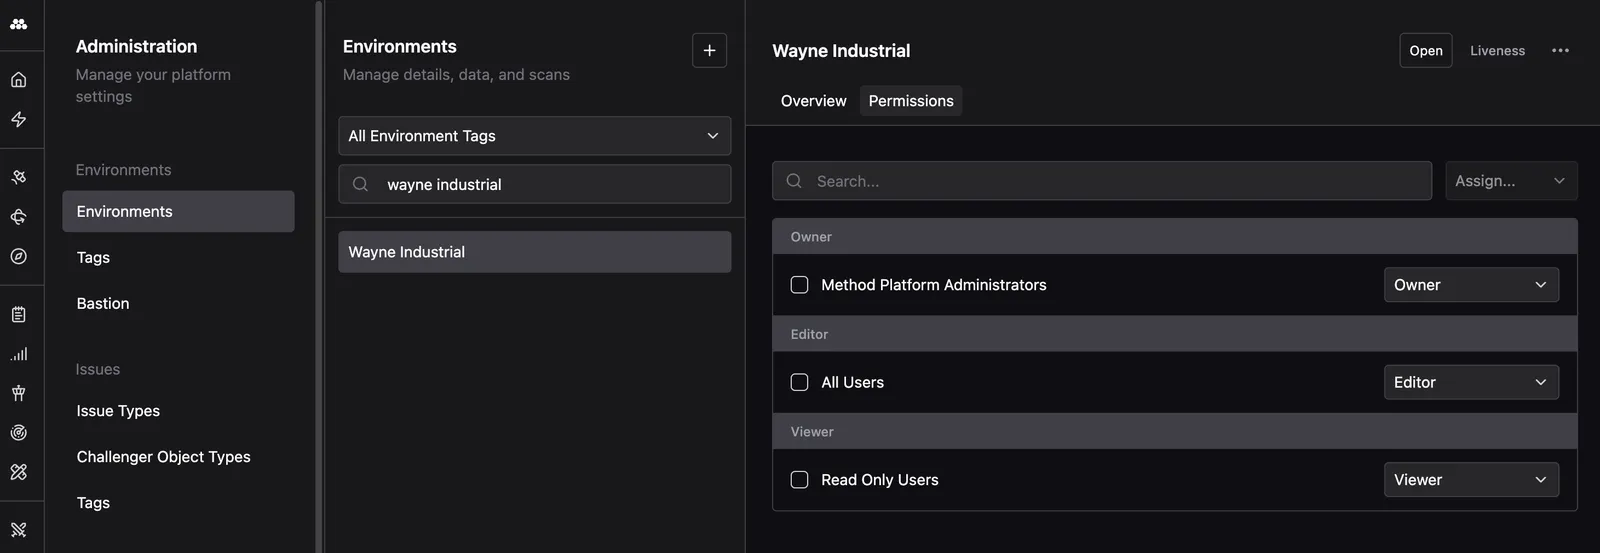This screenshot has height=553, width=1600.
Task: Tick the Read Only Users checkbox
Action: (x=800, y=480)
